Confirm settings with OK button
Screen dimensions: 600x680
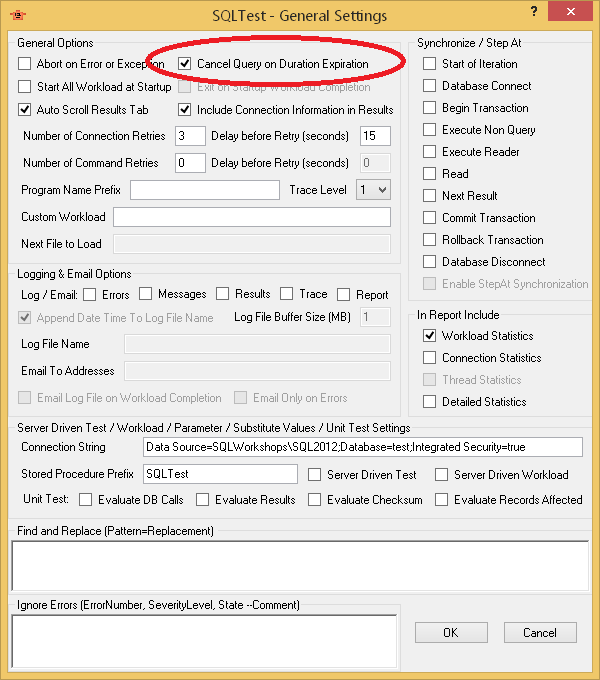[451, 633]
